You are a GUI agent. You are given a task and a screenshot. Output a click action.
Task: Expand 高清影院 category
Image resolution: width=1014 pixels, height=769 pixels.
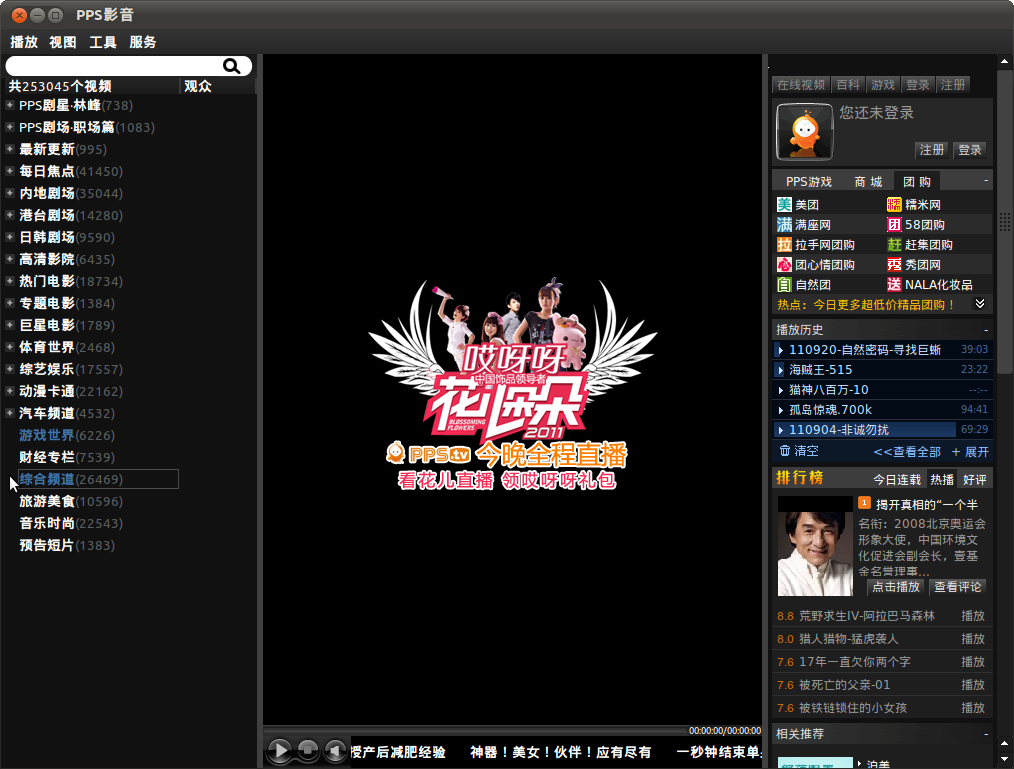10,259
